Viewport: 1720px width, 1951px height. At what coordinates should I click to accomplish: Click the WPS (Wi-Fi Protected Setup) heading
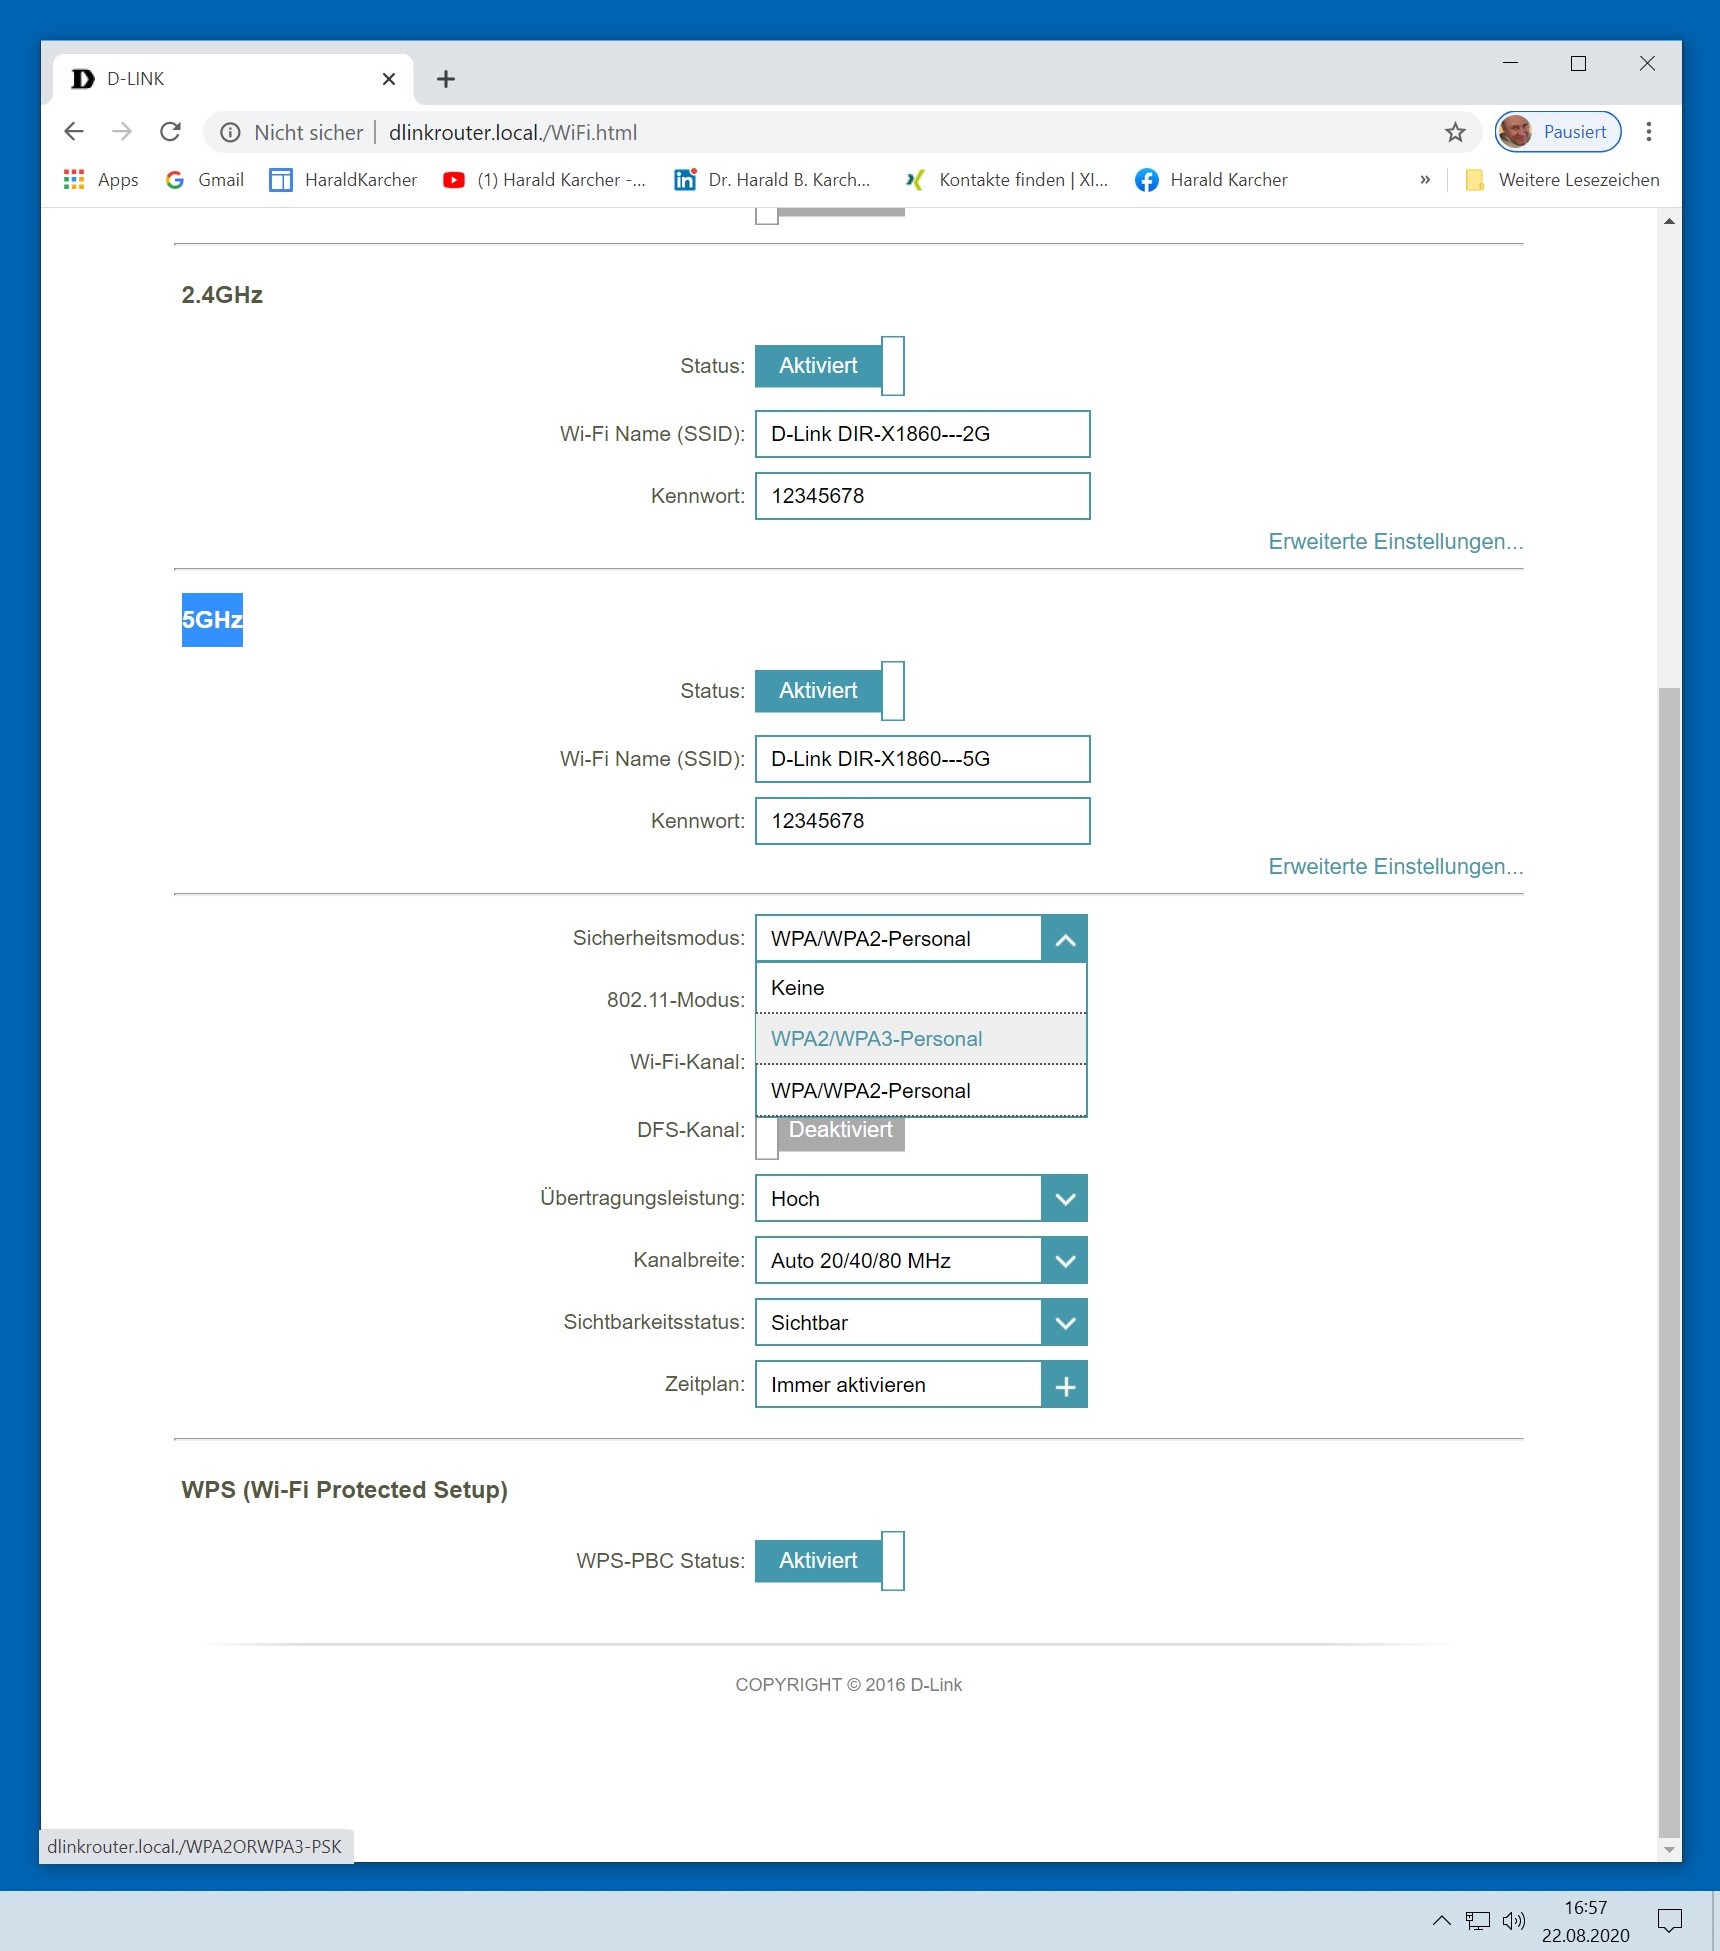click(x=345, y=1490)
